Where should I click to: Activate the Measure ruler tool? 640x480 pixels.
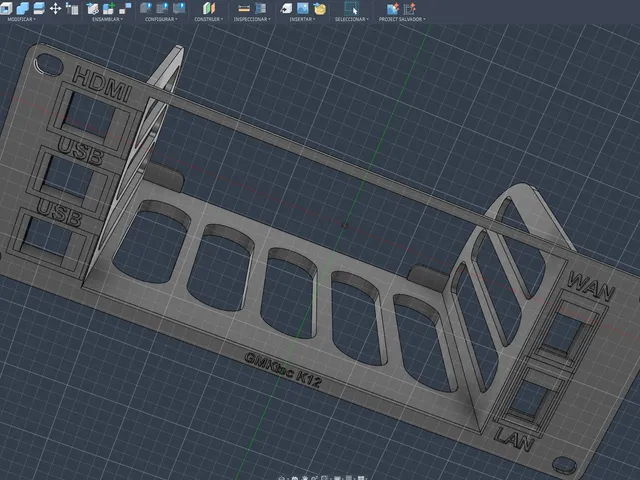click(x=244, y=8)
